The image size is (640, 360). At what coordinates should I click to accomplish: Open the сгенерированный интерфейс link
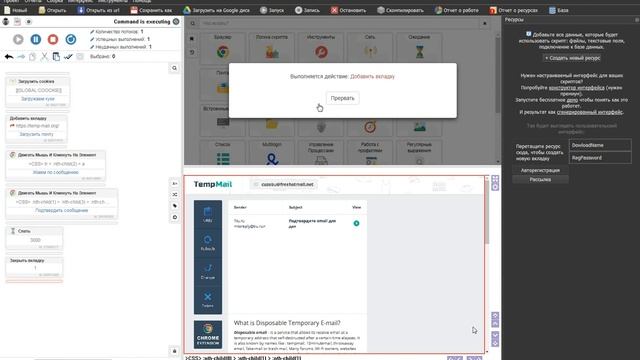tap(590, 112)
